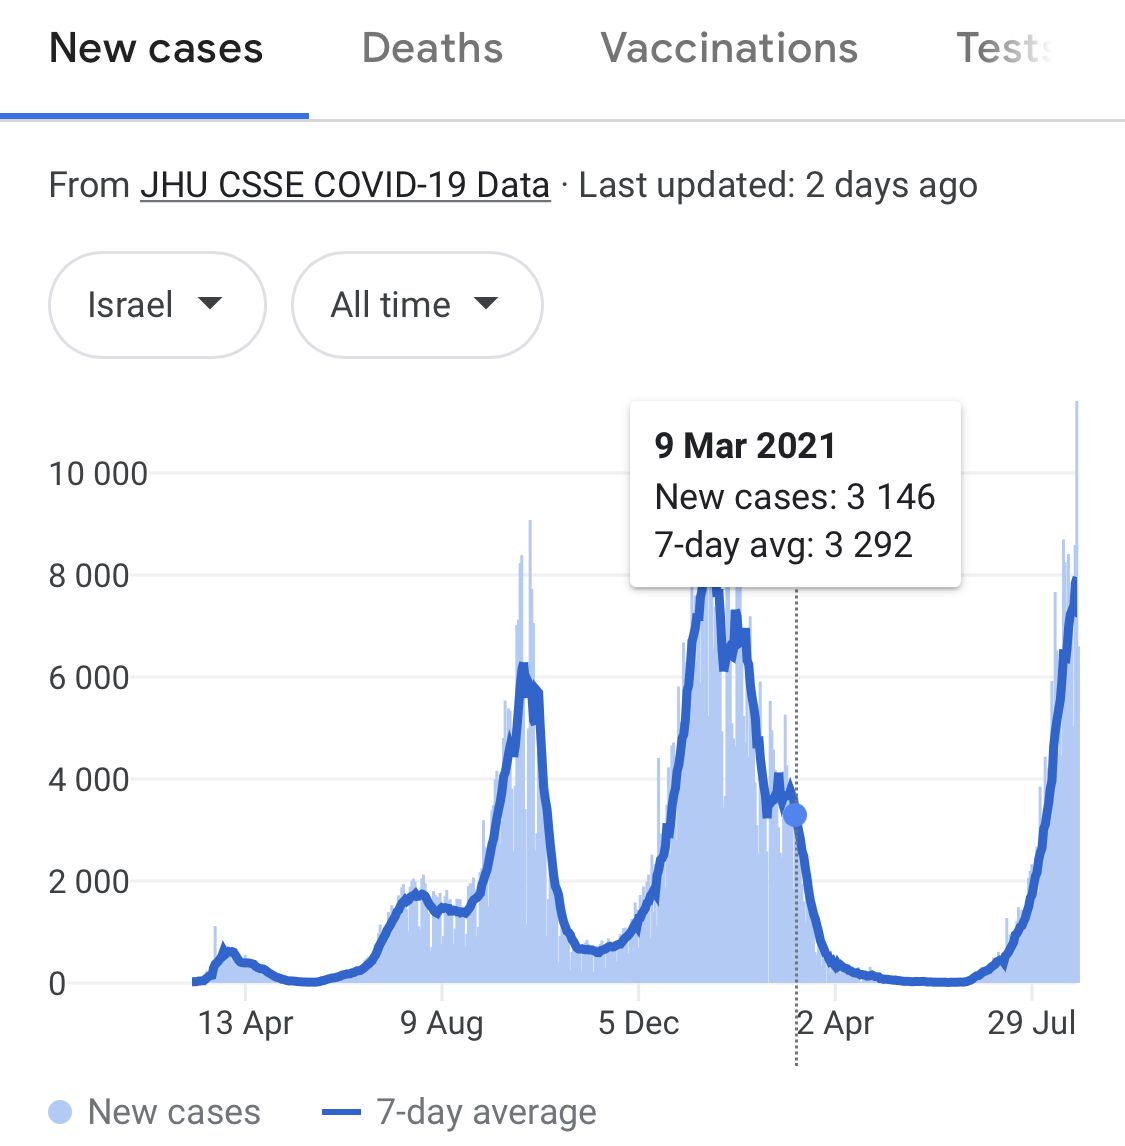The height and width of the screenshot is (1146, 1125).
Task: Open the JHU CSSE COVID-19 Data link
Action: tap(345, 185)
